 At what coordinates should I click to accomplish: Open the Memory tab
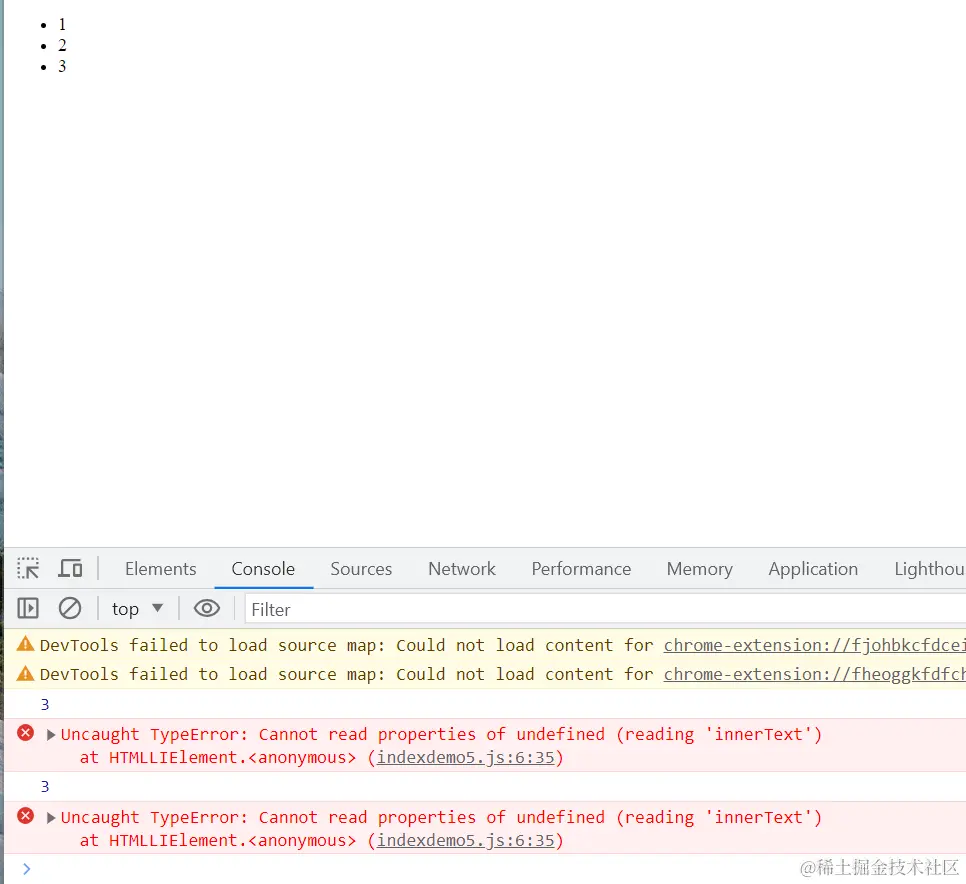[x=699, y=569]
